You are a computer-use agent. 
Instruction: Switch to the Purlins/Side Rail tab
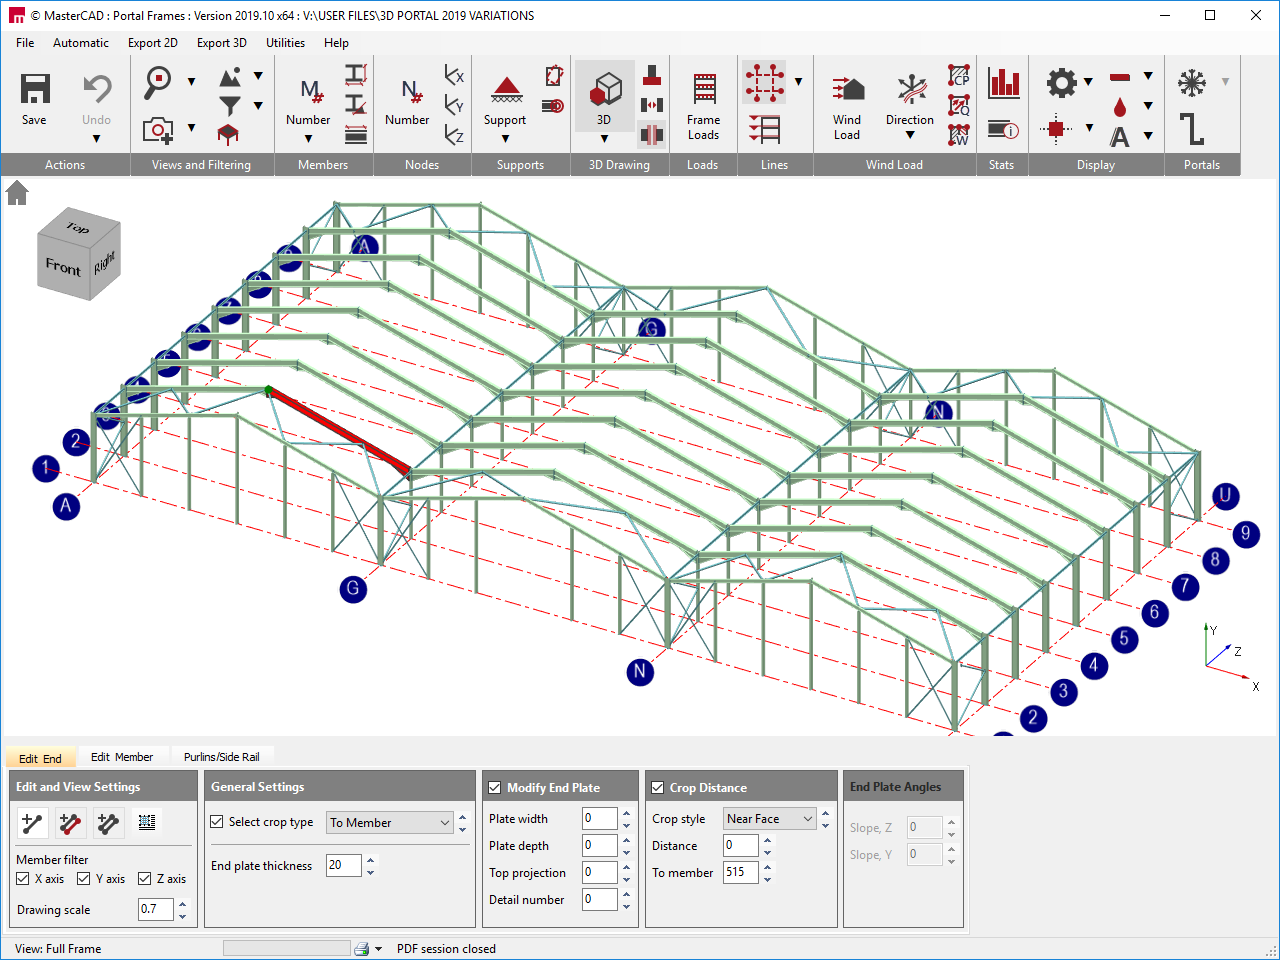click(x=221, y=757)
